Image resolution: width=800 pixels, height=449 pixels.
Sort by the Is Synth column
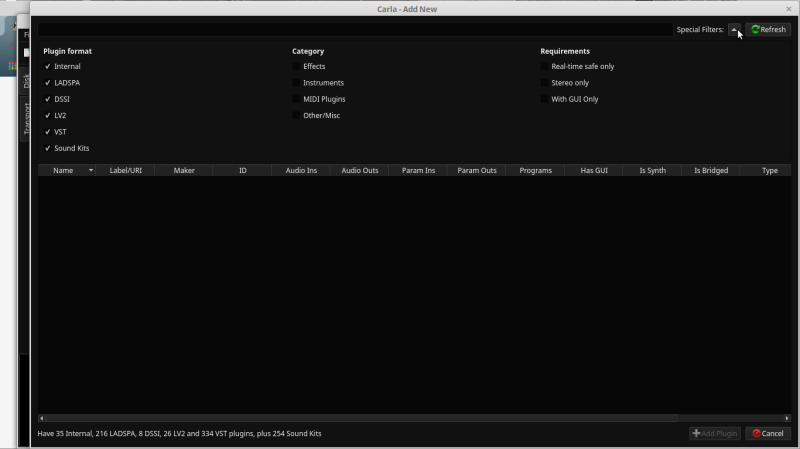point(653,170)
